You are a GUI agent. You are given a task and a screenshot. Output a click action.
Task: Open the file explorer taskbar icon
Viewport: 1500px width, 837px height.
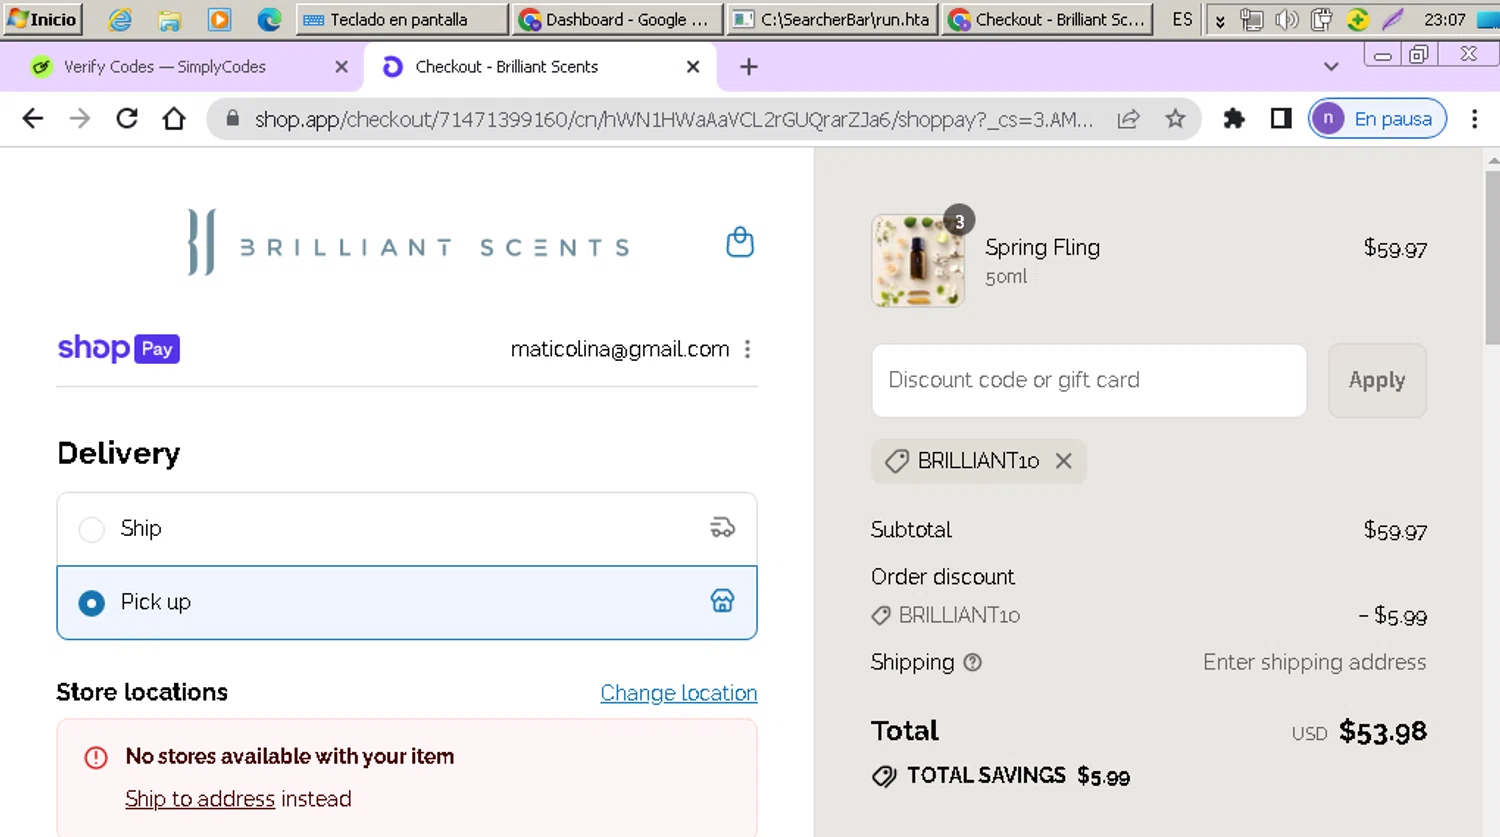pos(170,19)
